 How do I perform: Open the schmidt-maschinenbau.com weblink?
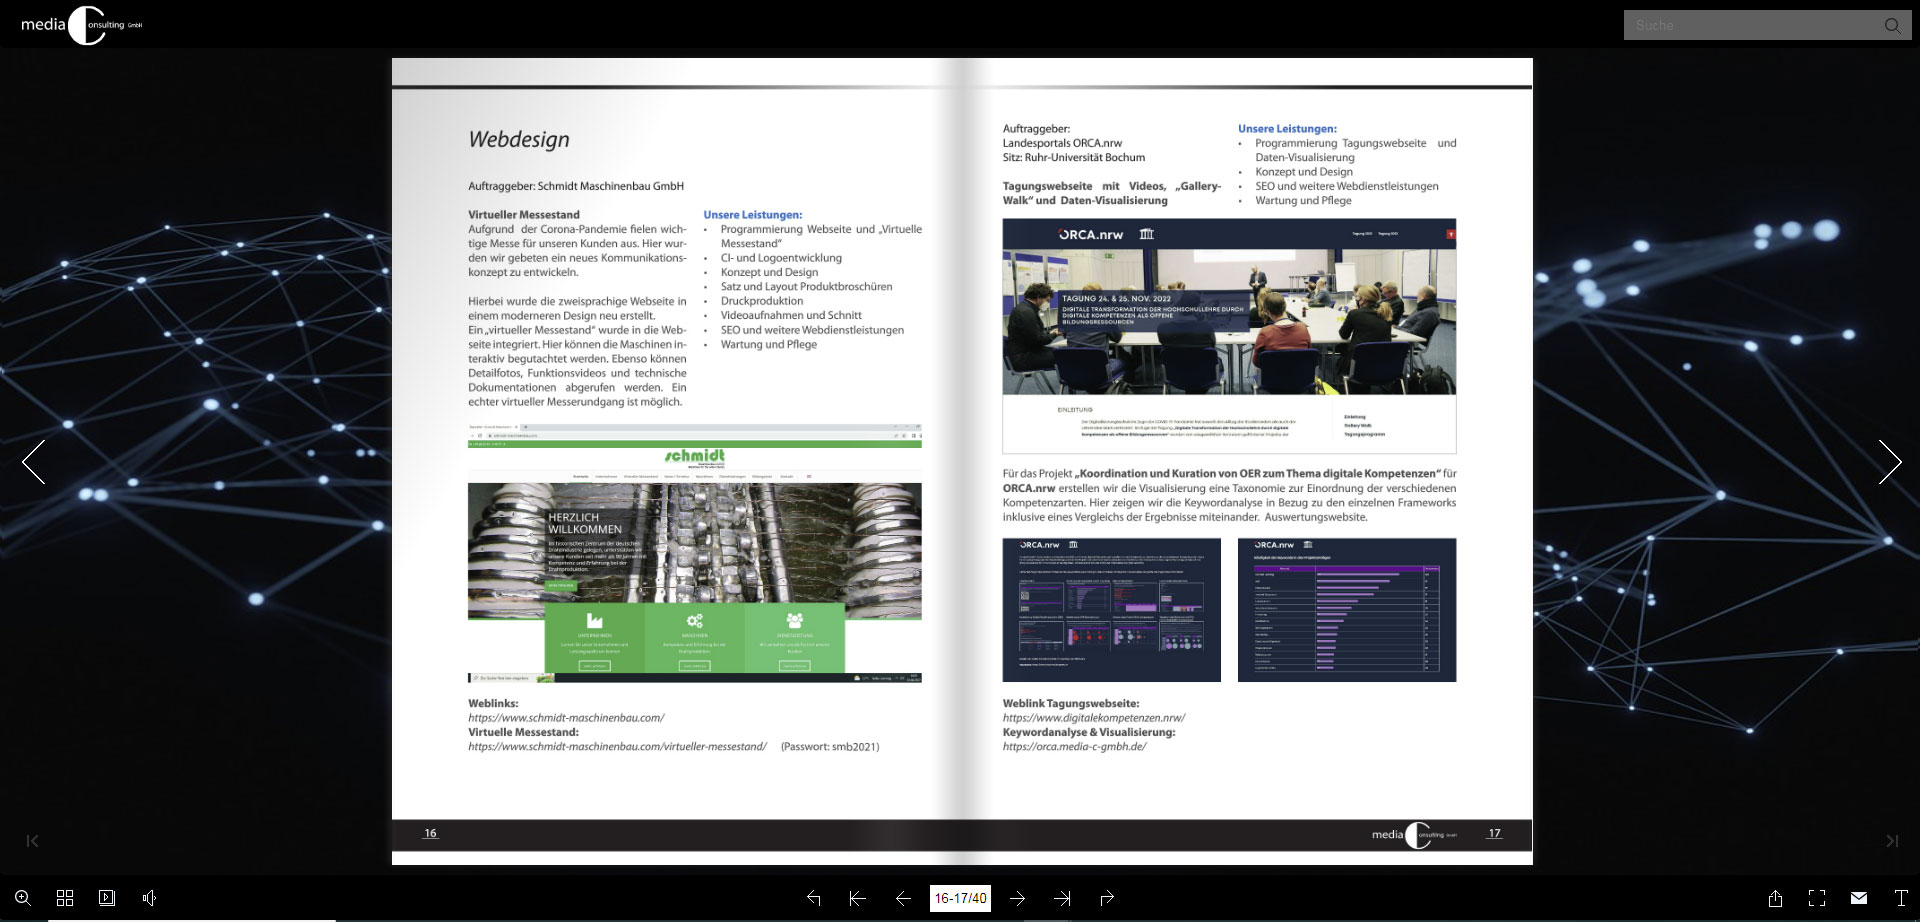coord(566,718)
